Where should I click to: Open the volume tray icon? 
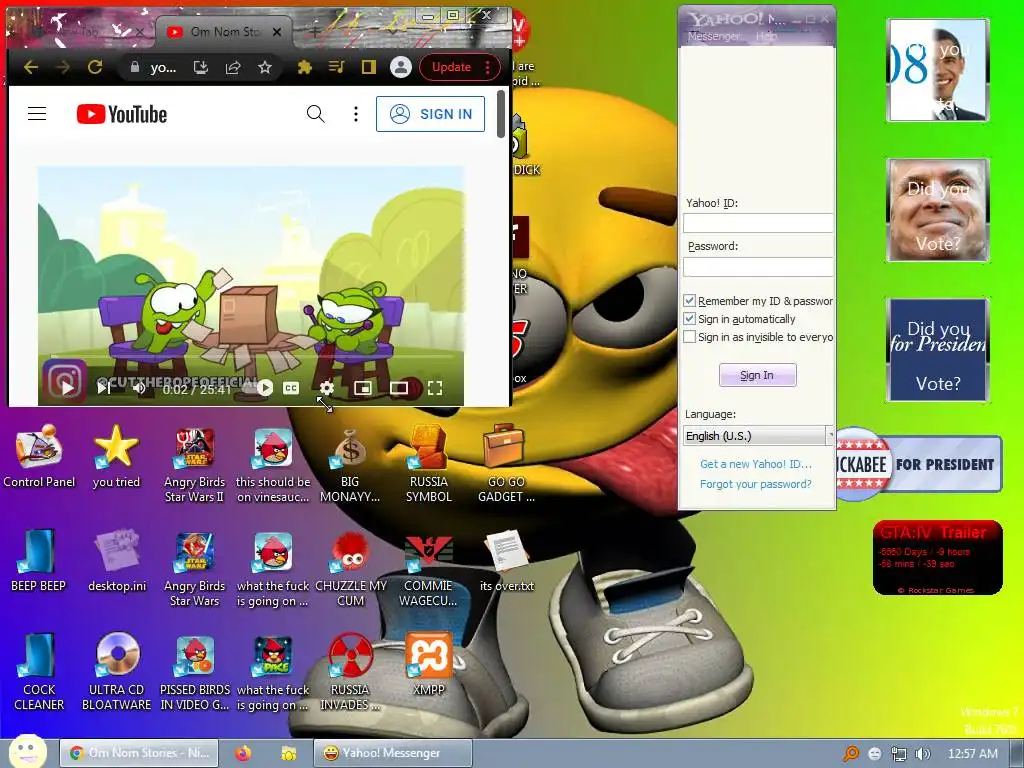tap(923, 754)
